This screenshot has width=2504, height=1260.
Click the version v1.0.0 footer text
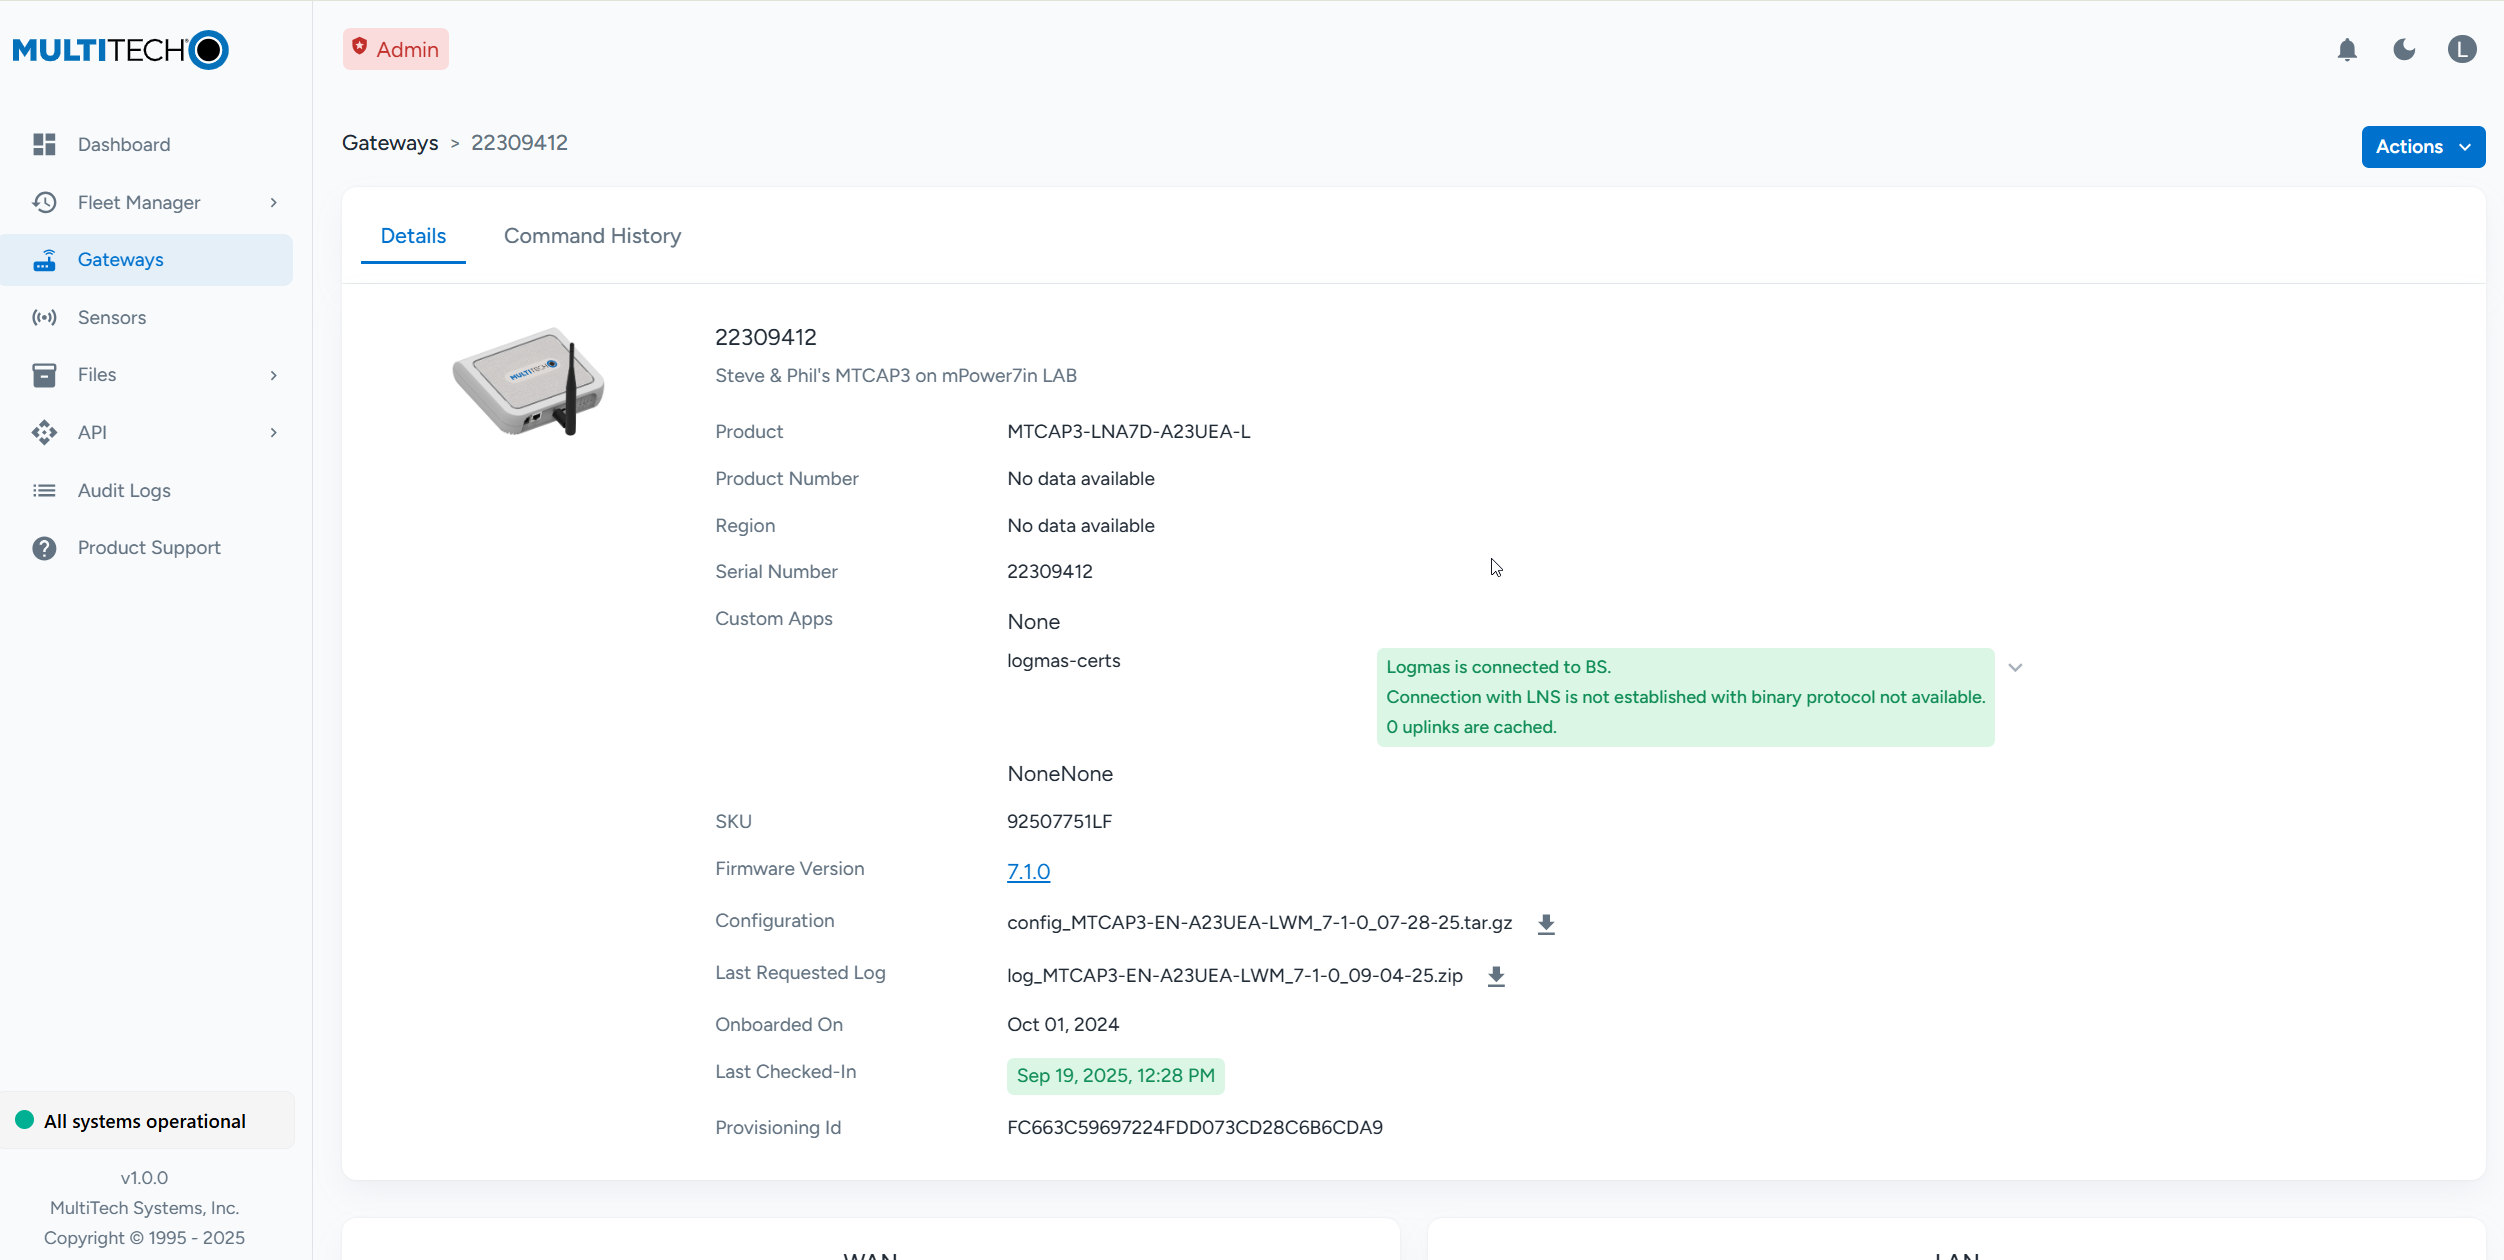click(x=144, y=1178)
